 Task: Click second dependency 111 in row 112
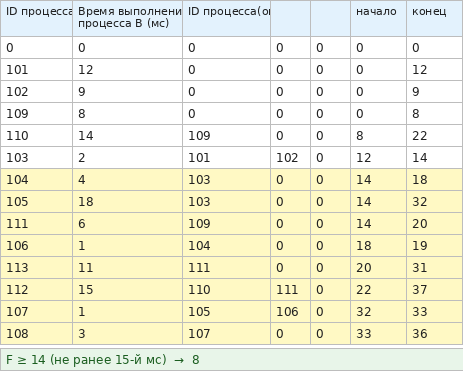pos(291,290)
